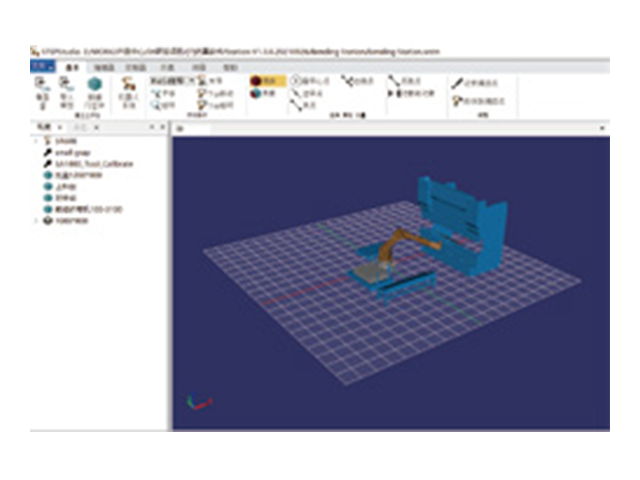This screenshot has width=640, height=480.
Task: Open the viewport tab dropdown arrow at right
Action: click(x=602, y=128)
